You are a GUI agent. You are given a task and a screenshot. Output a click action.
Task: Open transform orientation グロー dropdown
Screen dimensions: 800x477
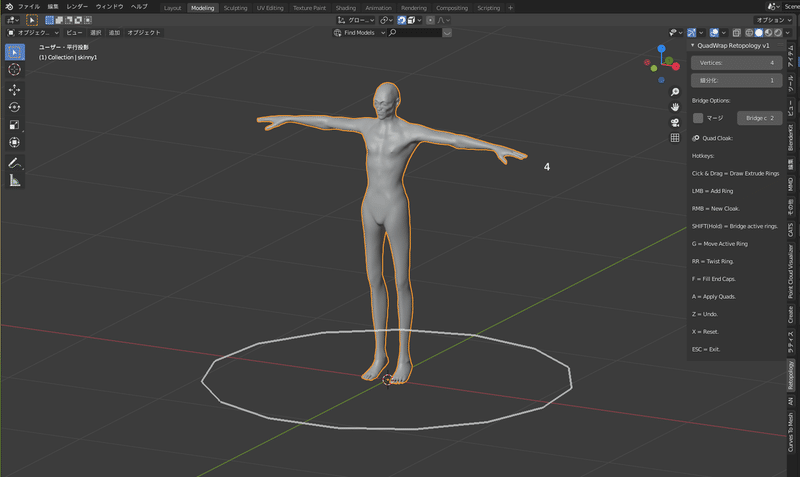click(356, 20)
